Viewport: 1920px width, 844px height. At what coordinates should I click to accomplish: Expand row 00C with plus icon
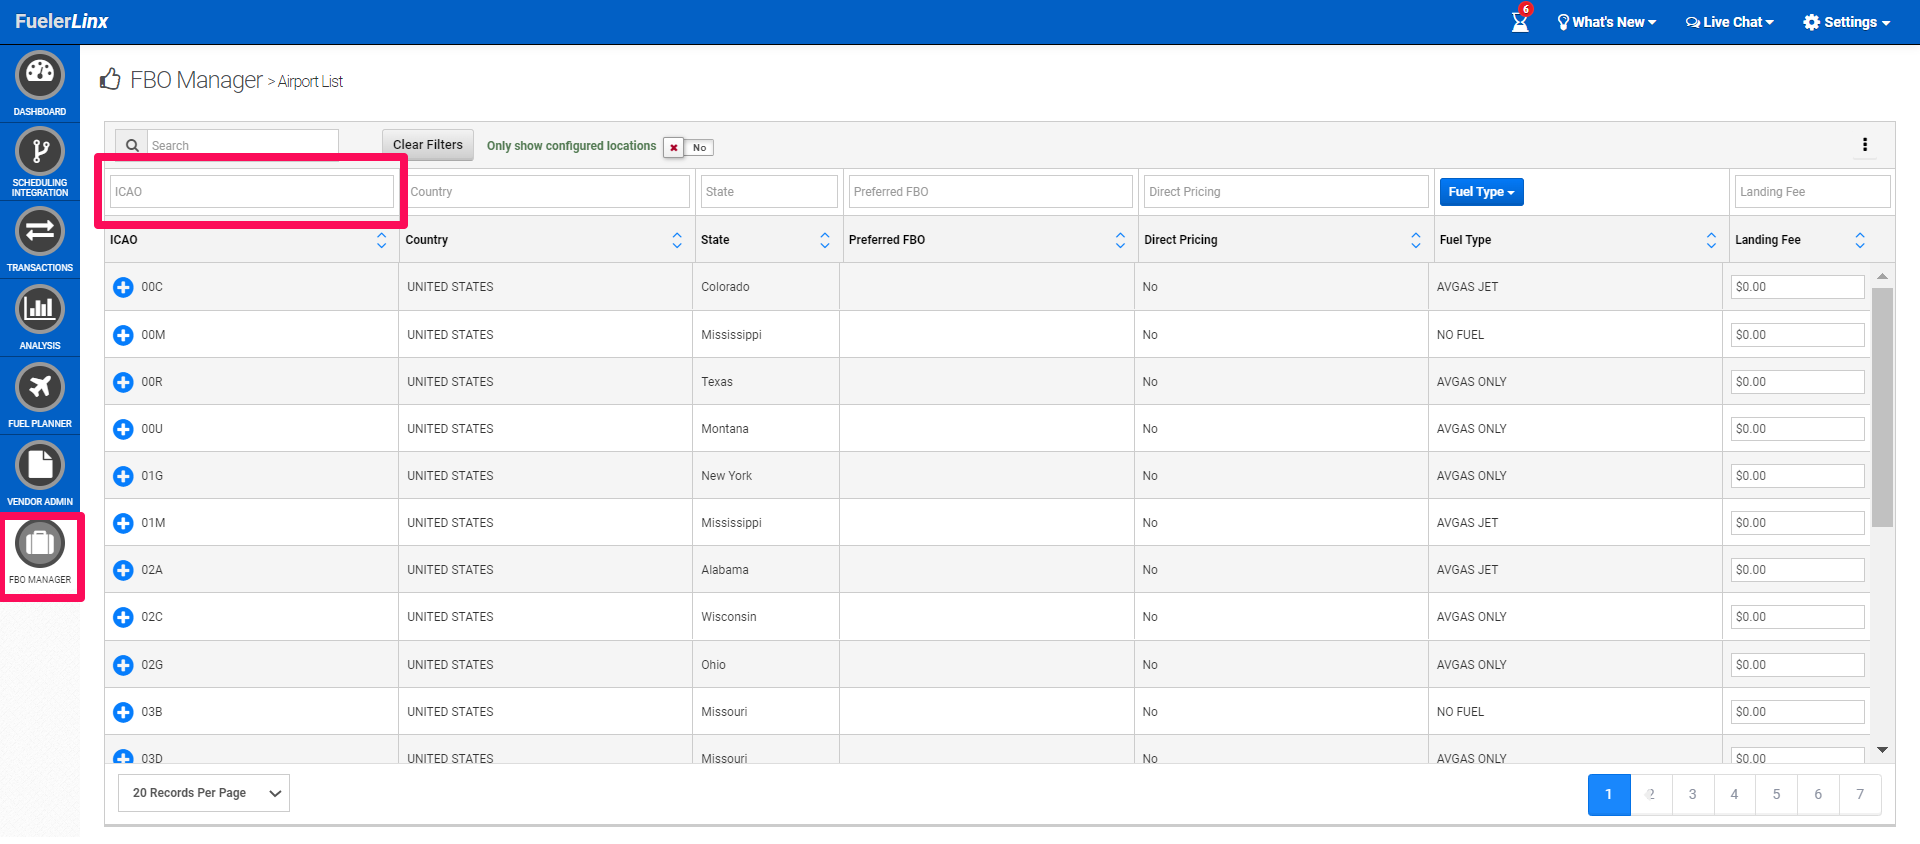pos(123,288)
